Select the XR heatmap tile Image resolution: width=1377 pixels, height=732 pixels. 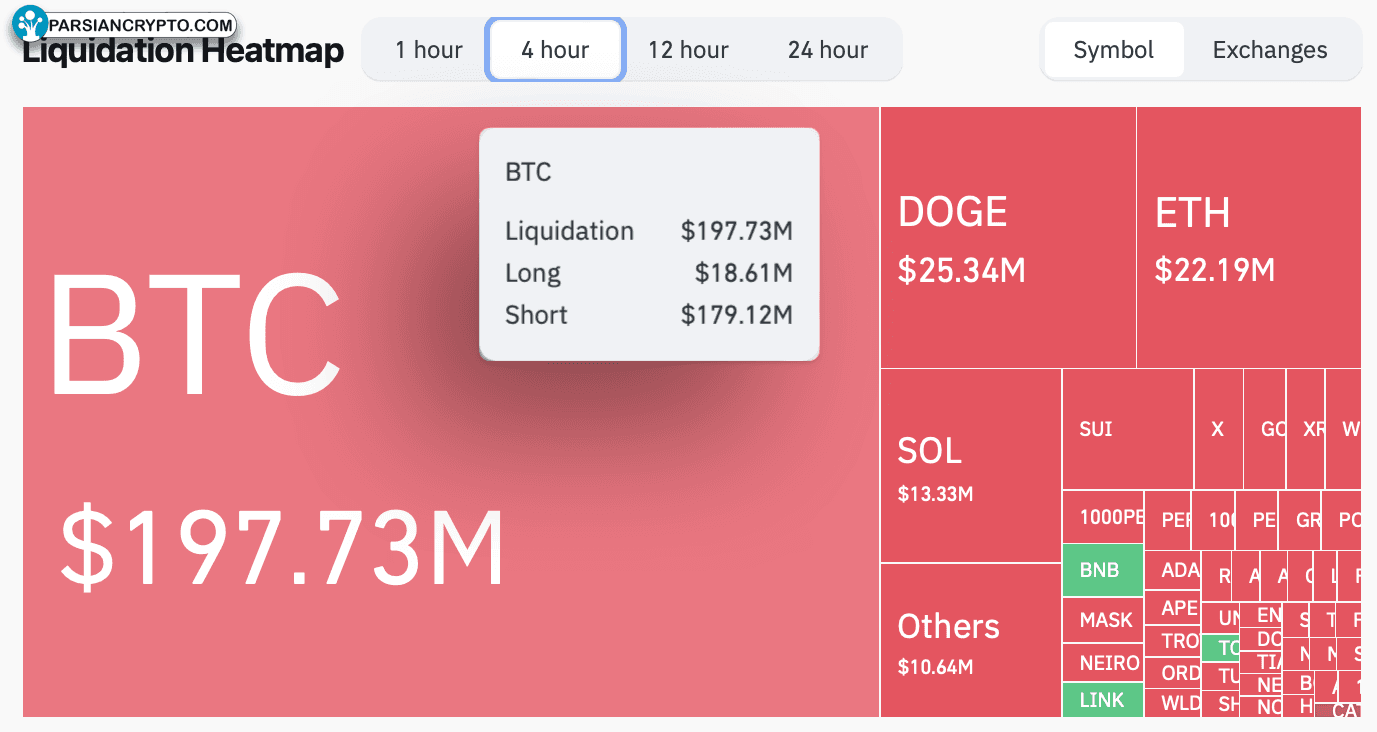pos(1306,429)
